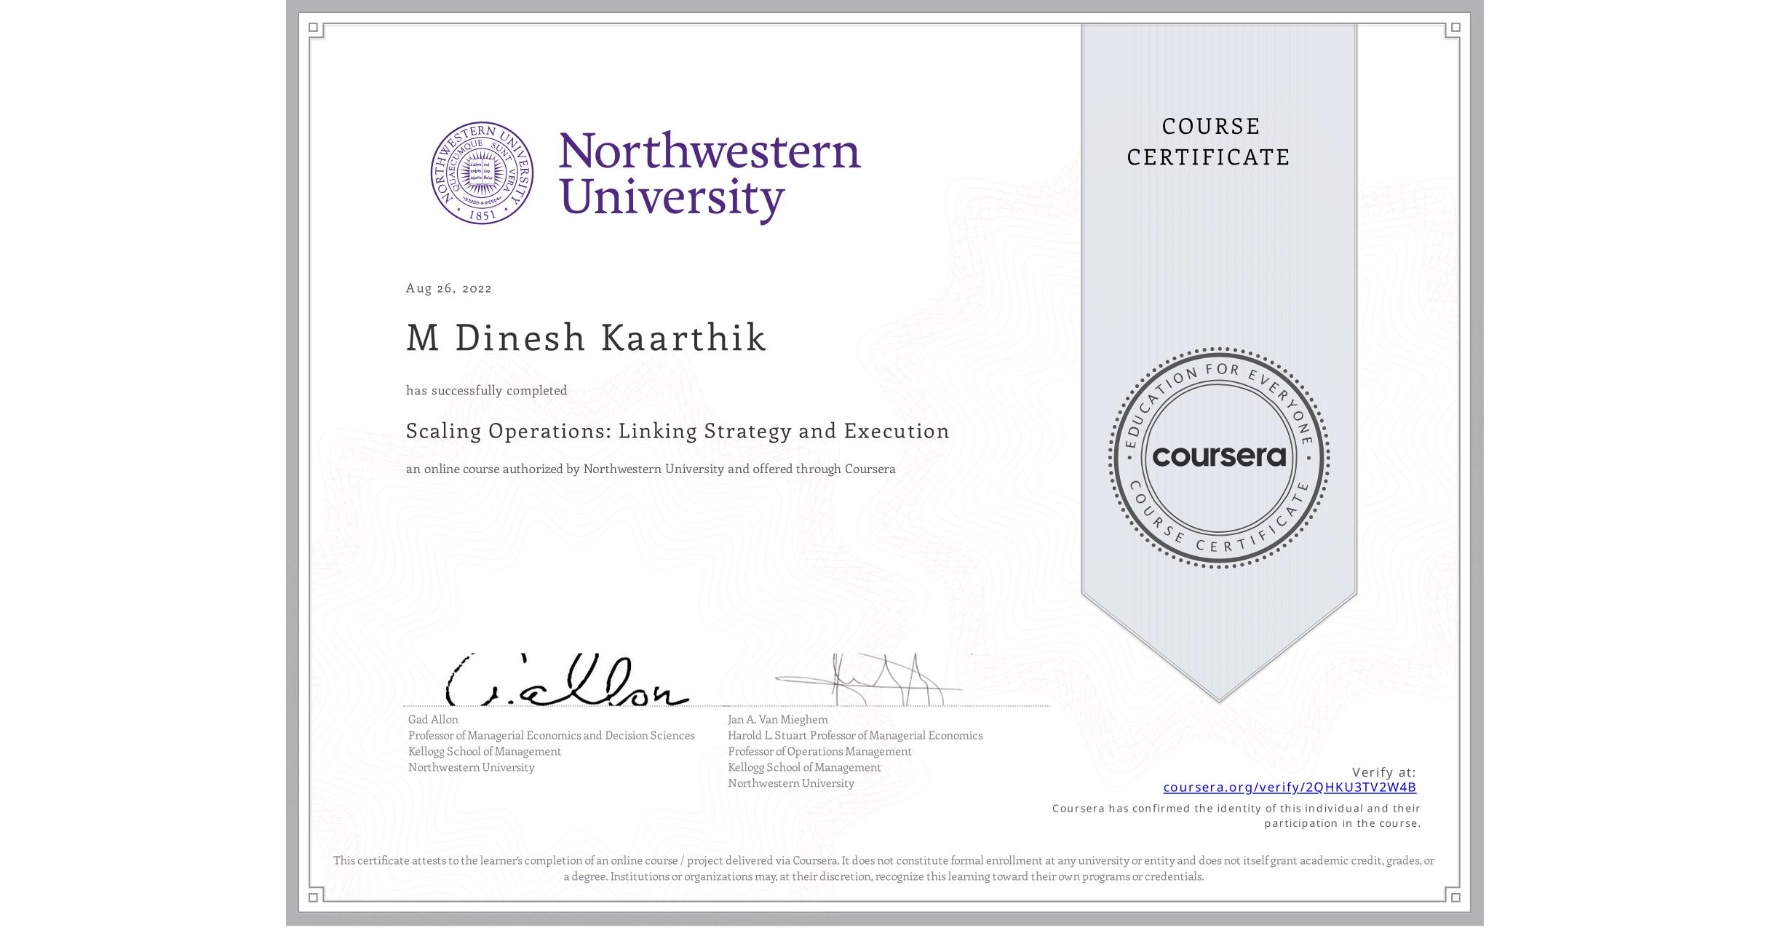The height and width of the screenshot is (928, 1772).
Task: Click the date Aug 26, 2022
Action: point(448,288)
